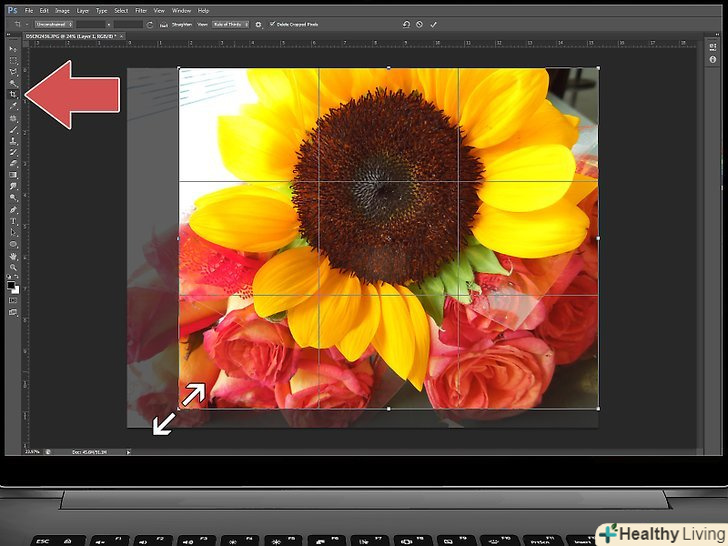
Task: Open the Unconstrained aspect ratio dropdown
Action: [x=53, y=23]
